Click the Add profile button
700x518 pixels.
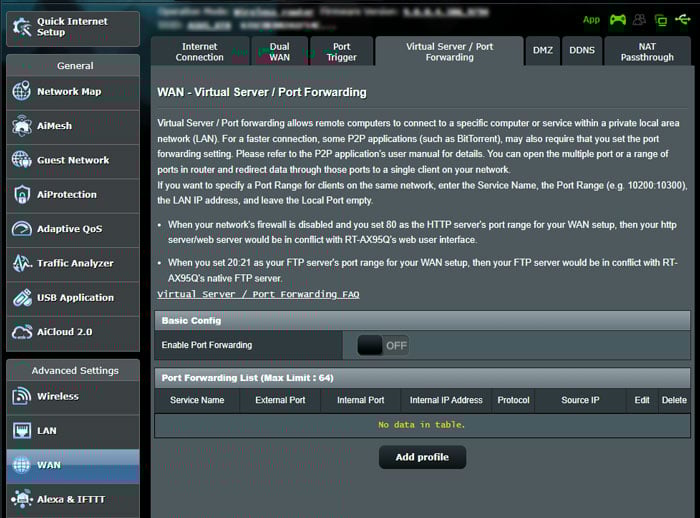pos(422,457)
